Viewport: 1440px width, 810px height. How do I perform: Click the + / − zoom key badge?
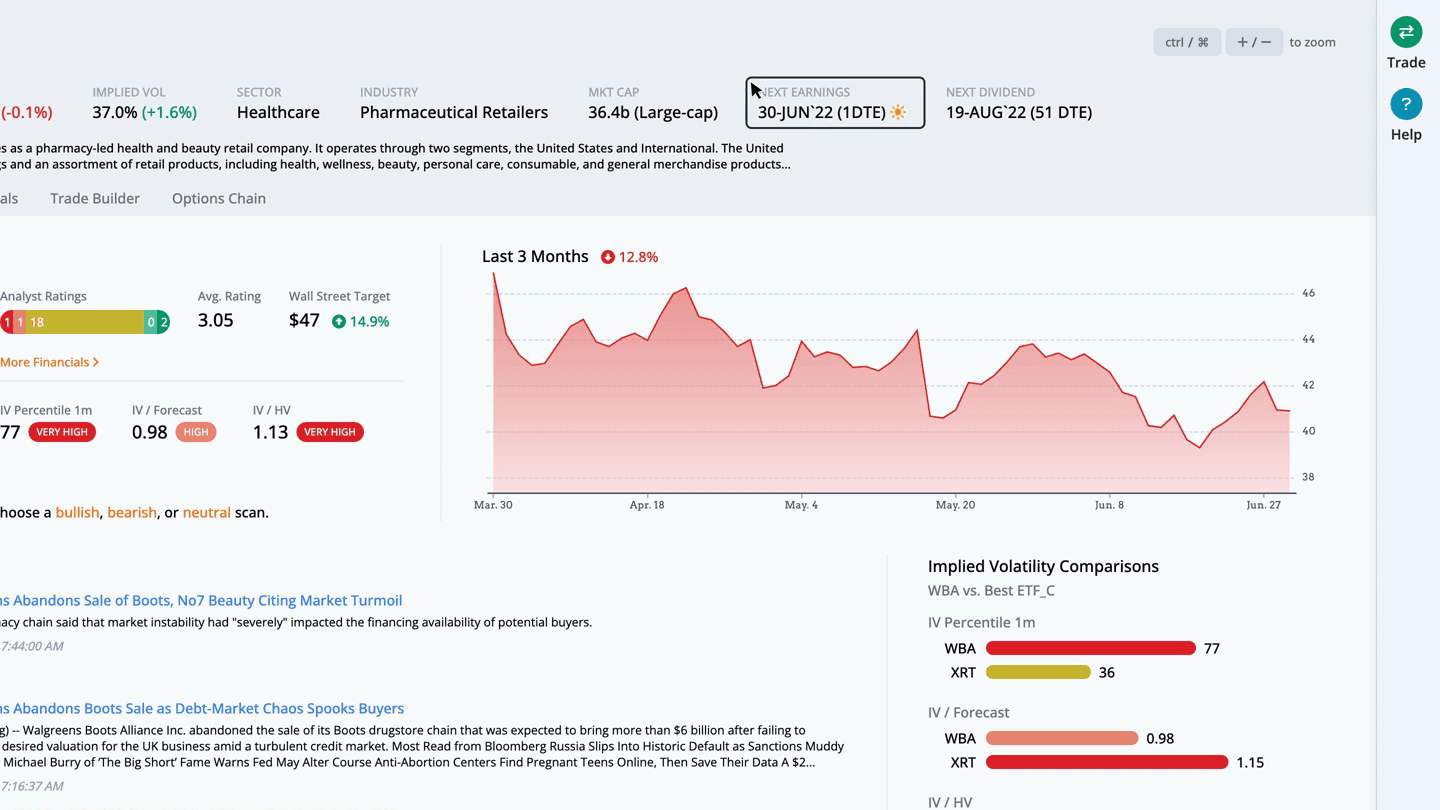pos(1254,42)
